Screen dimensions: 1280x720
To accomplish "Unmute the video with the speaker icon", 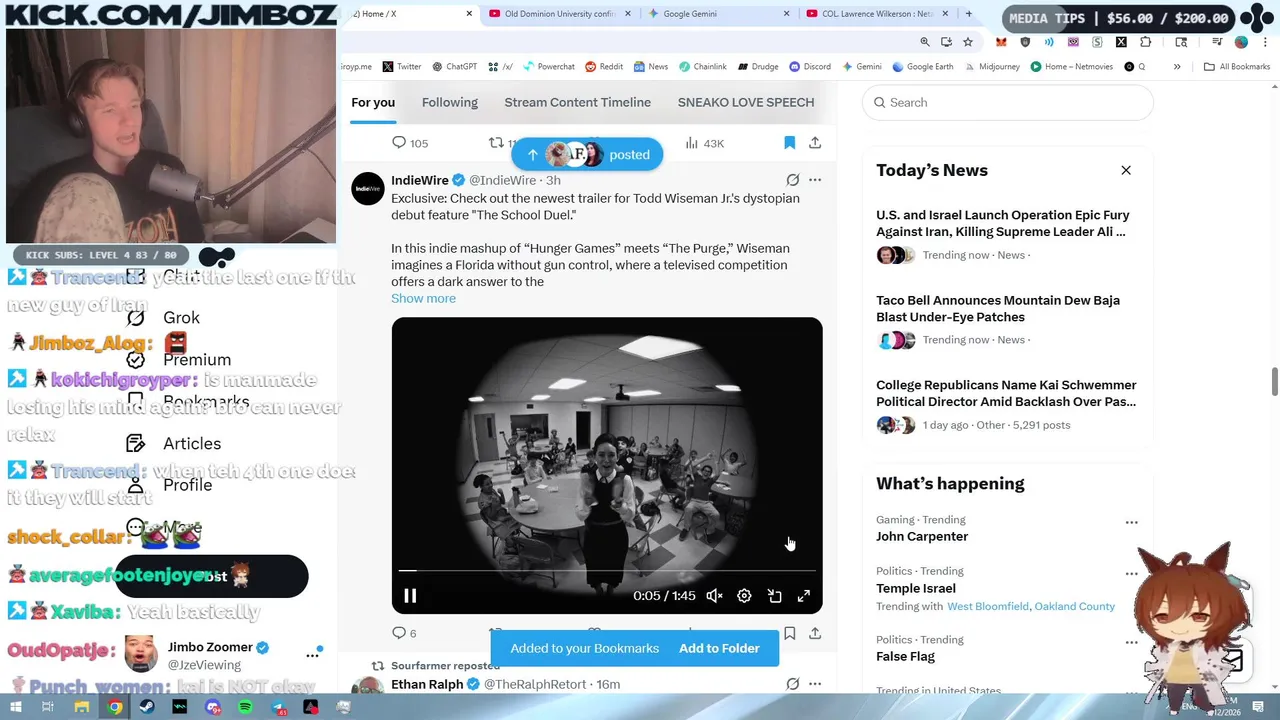I will tap(714, 596).
